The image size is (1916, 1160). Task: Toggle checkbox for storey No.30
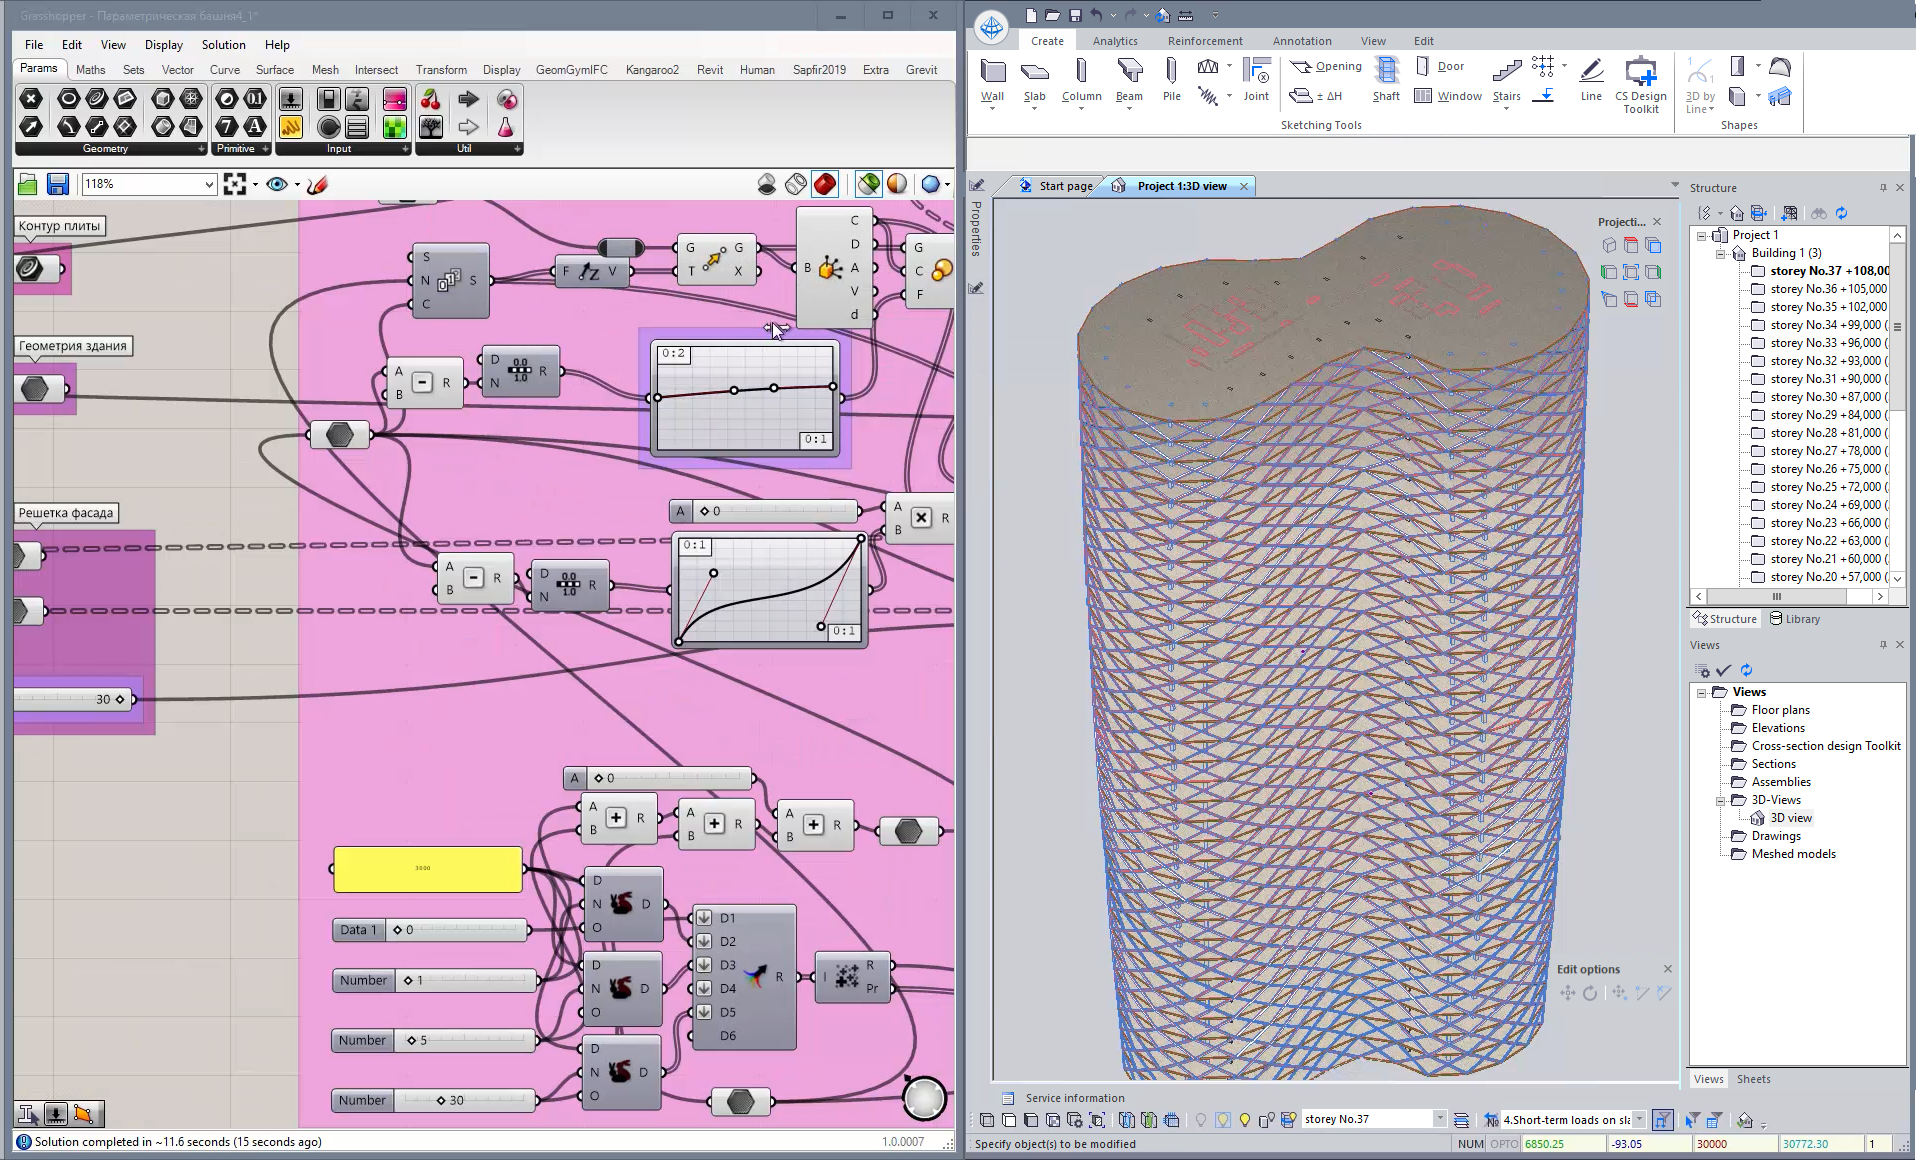[x=1758, y=397]
